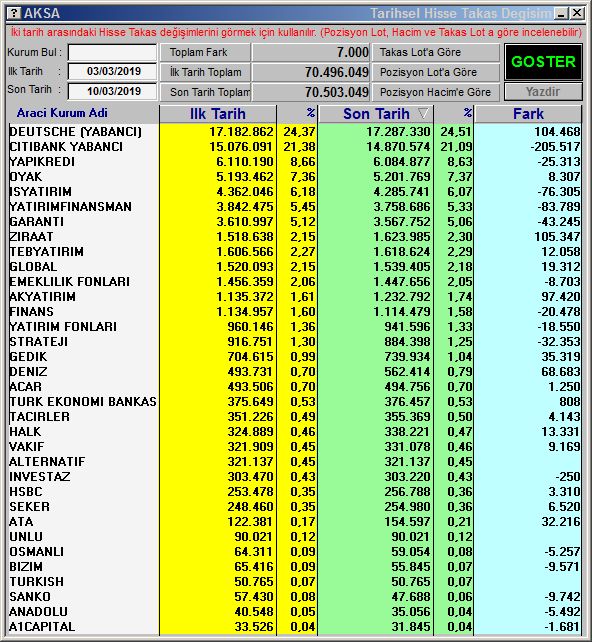The image size is (592, 642).
Task: Click the Yazdir print button
Action: (x=543, y=91)
